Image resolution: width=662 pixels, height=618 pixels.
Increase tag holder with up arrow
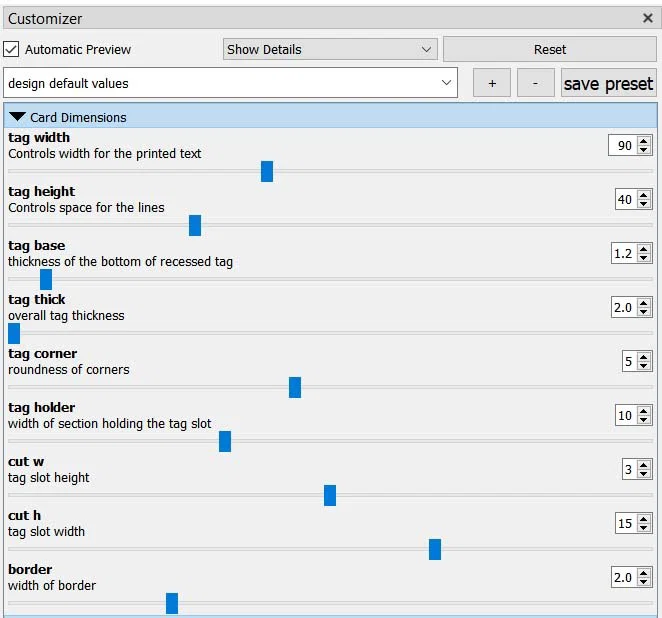(x=643, y=411)
